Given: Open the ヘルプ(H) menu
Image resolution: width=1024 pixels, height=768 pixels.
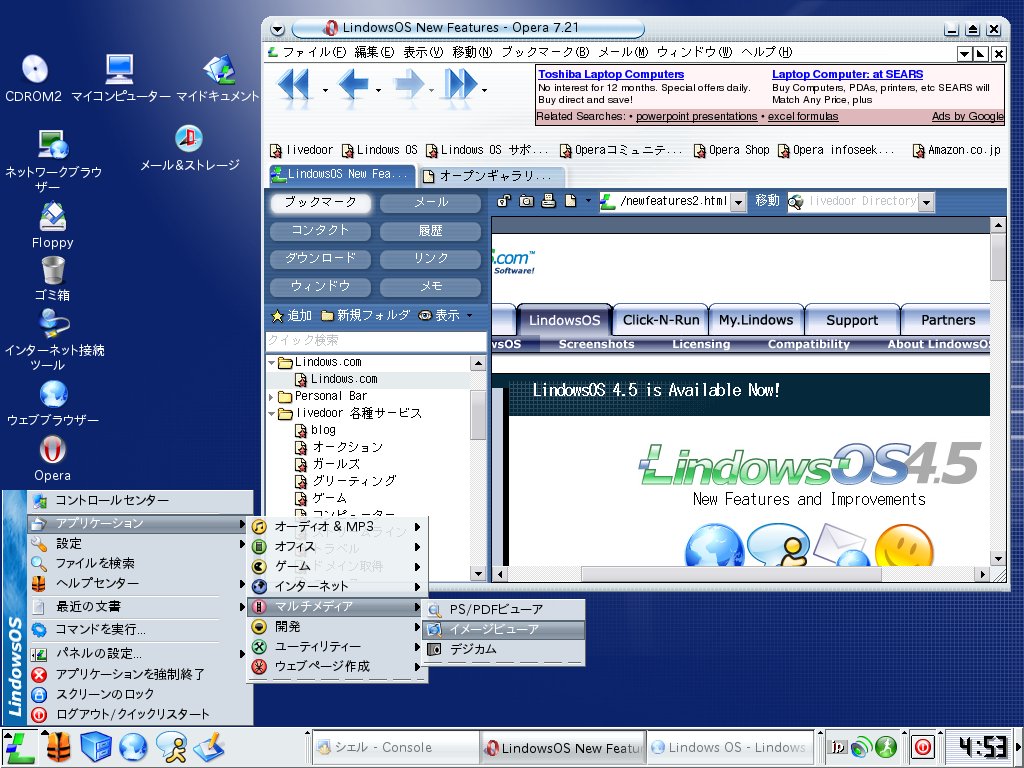Looking at the screenshot, I should tap(767, 52).
